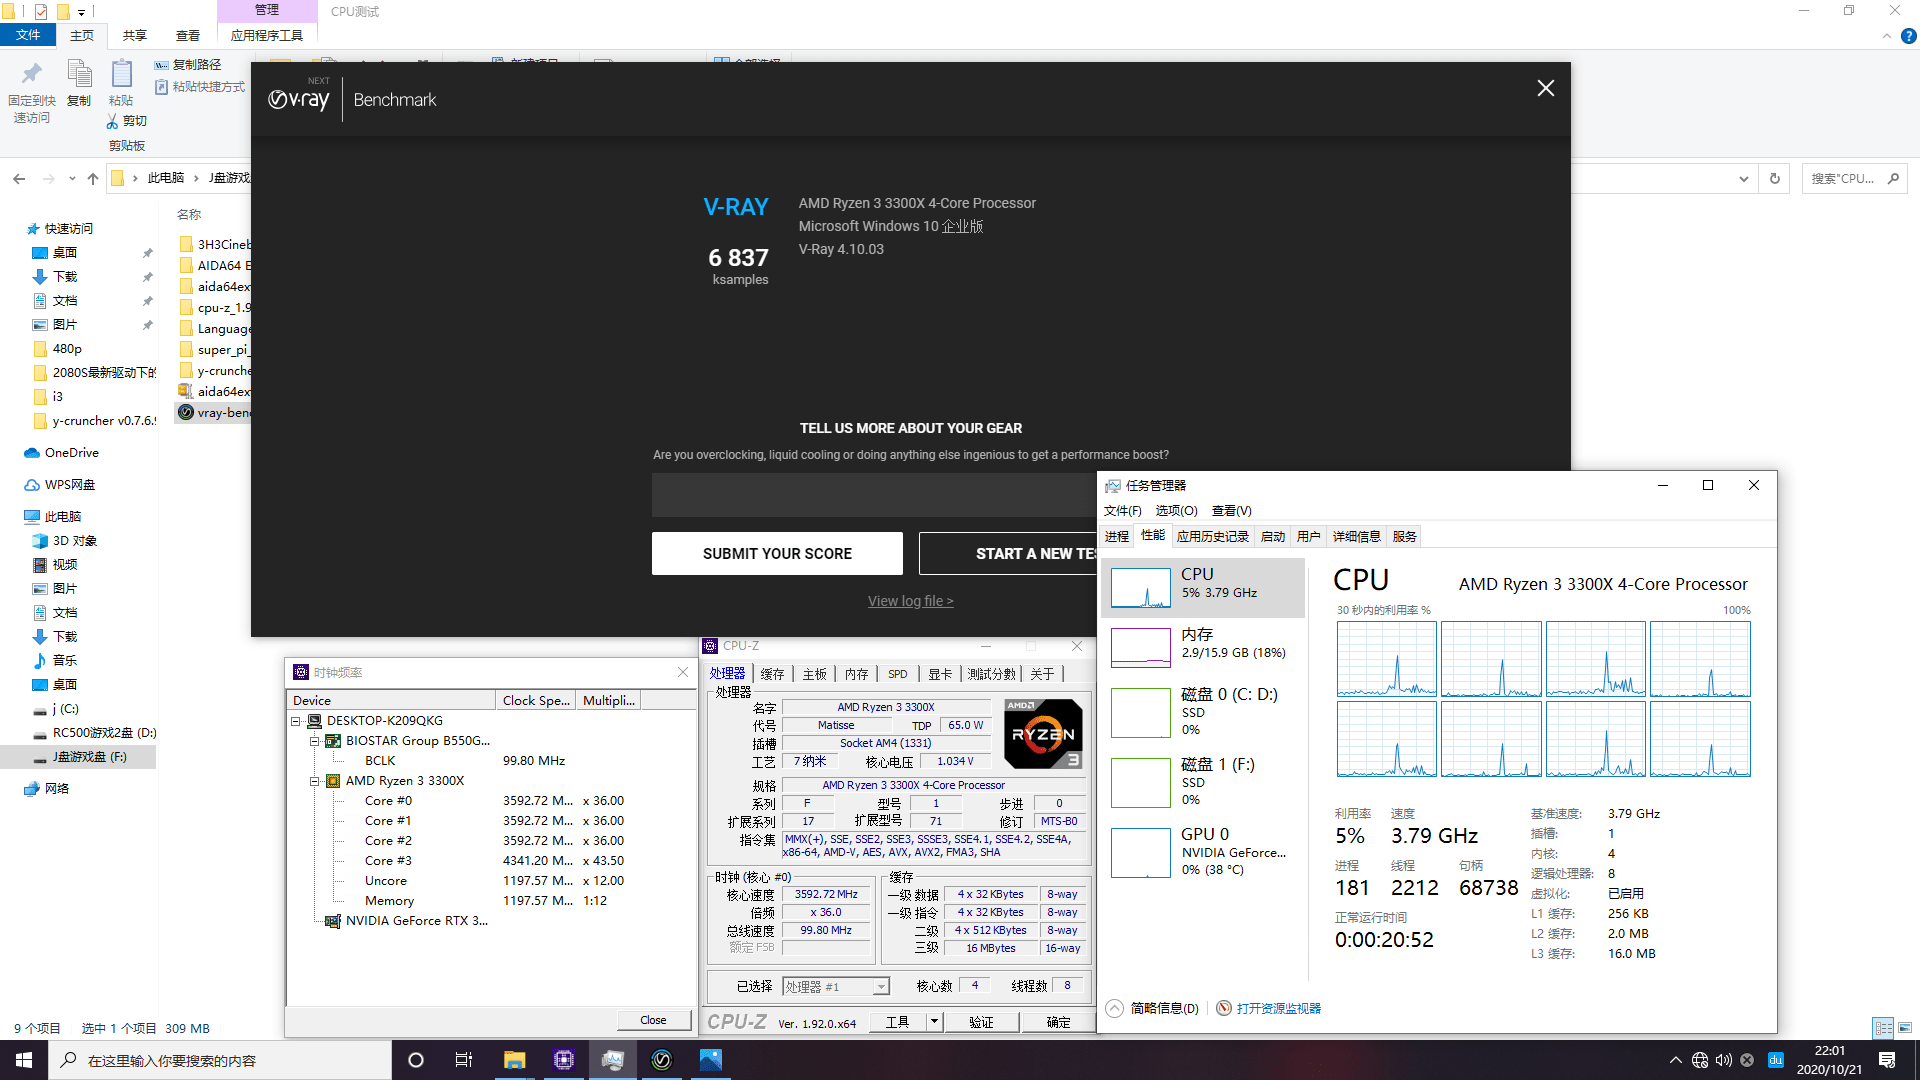Open View ribbon tab in File Explorer
The width and height of the screenshot is (1920, 1080).
click(188, 35)
